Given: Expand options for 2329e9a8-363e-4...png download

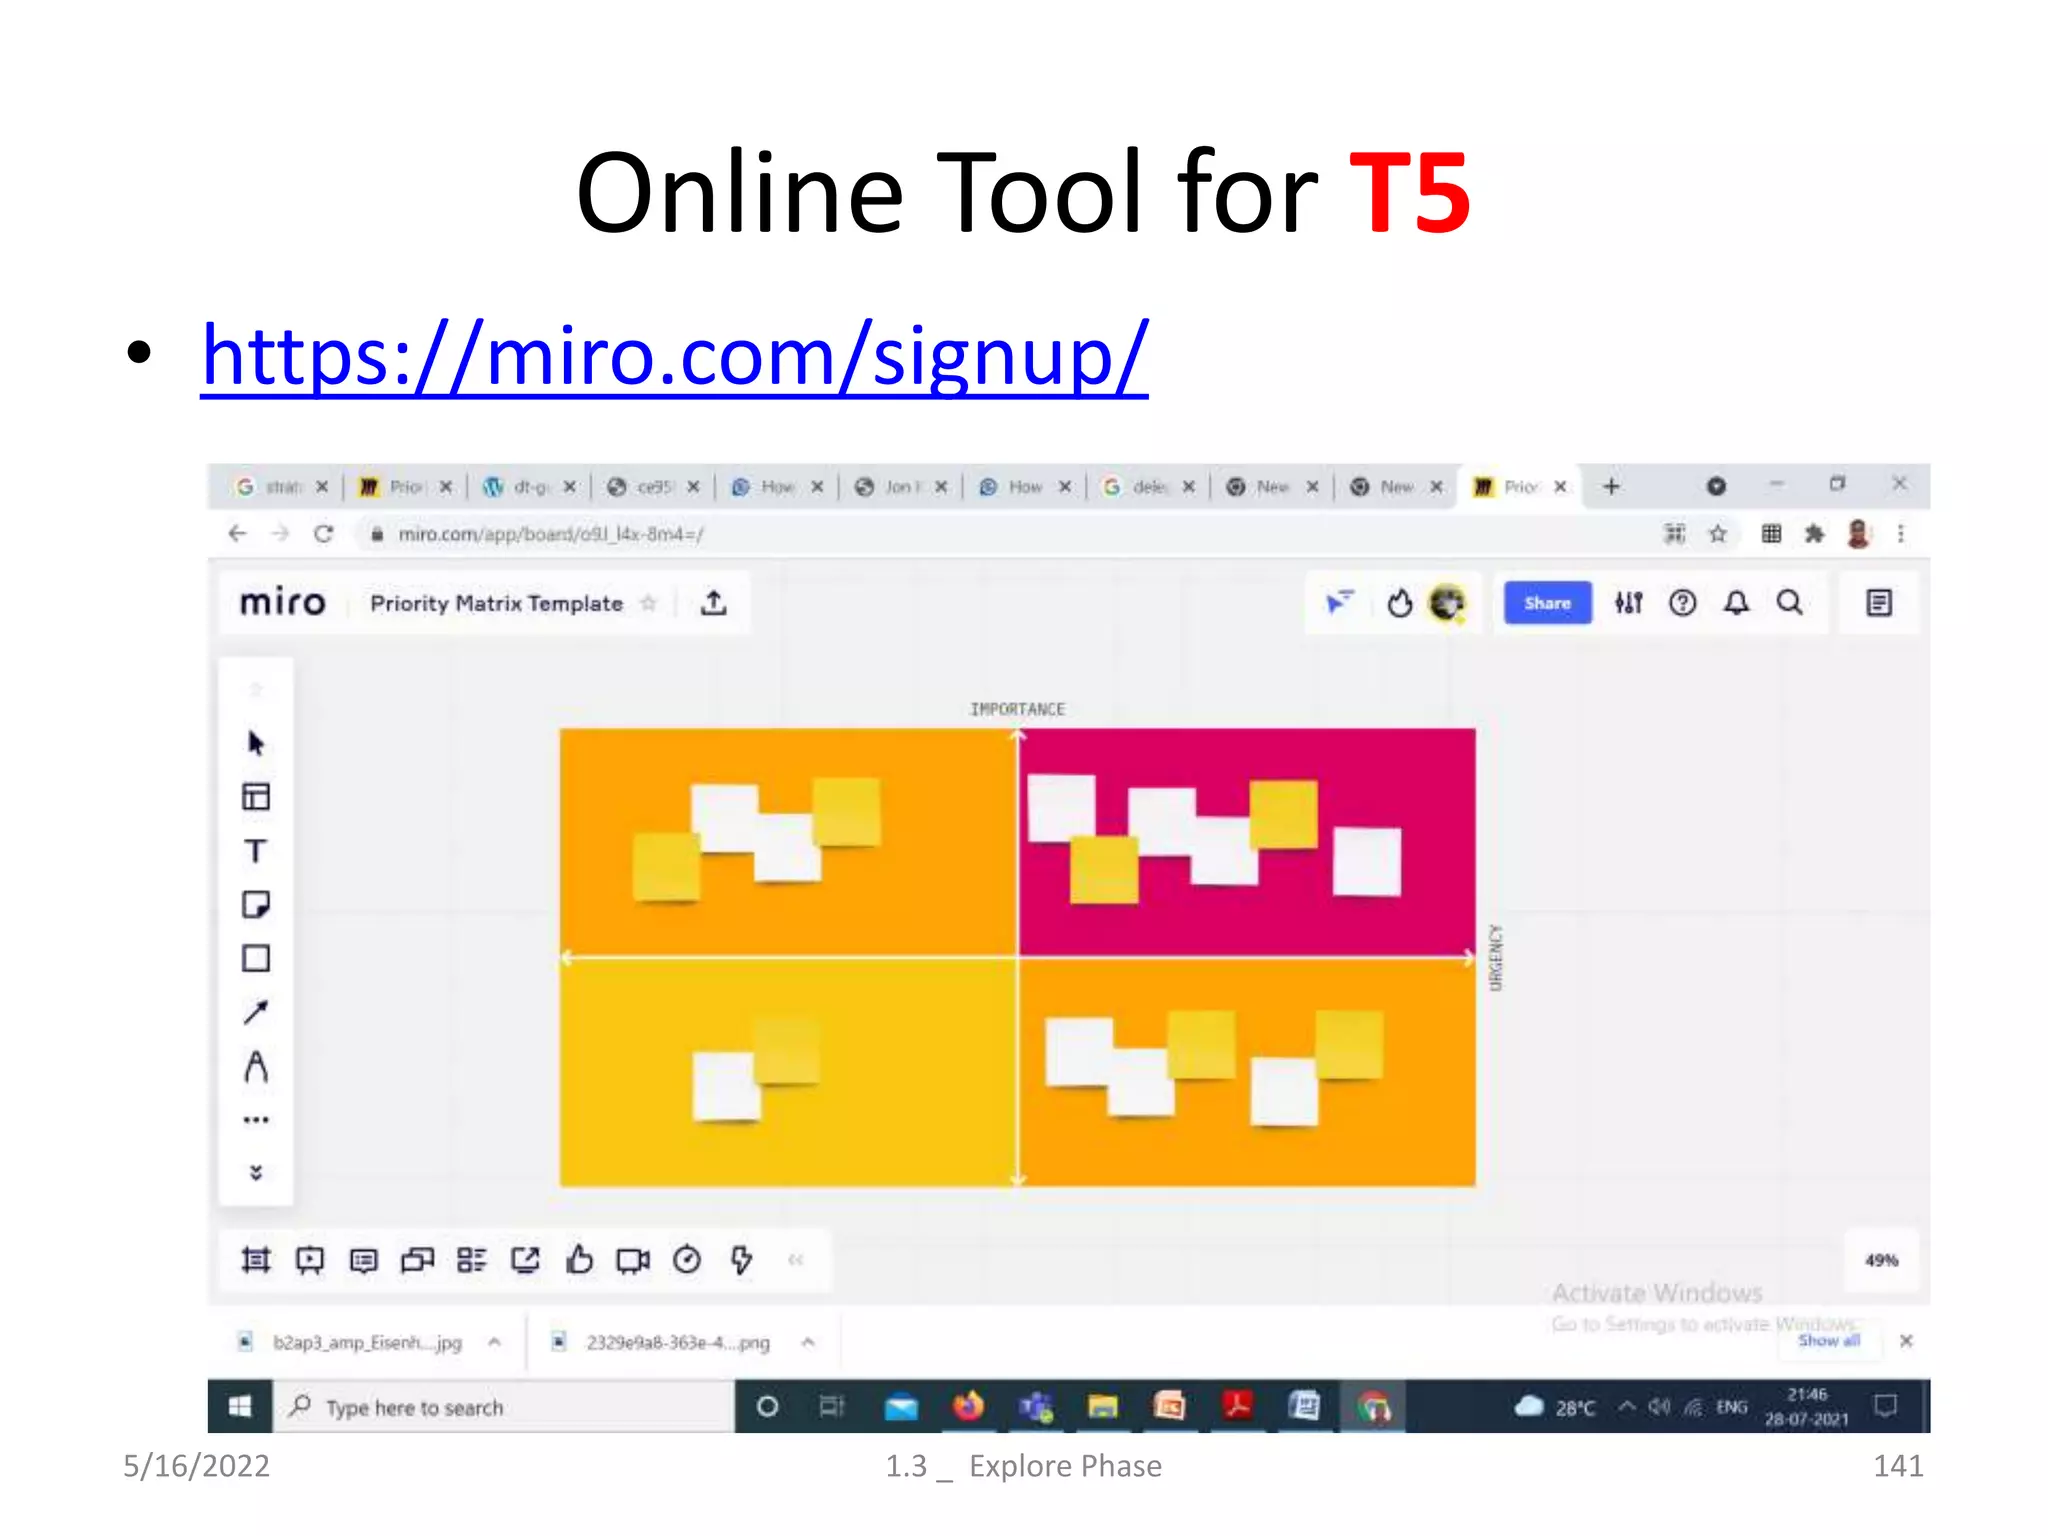Looking at the screenshot, I should [x=808, y=1342].
